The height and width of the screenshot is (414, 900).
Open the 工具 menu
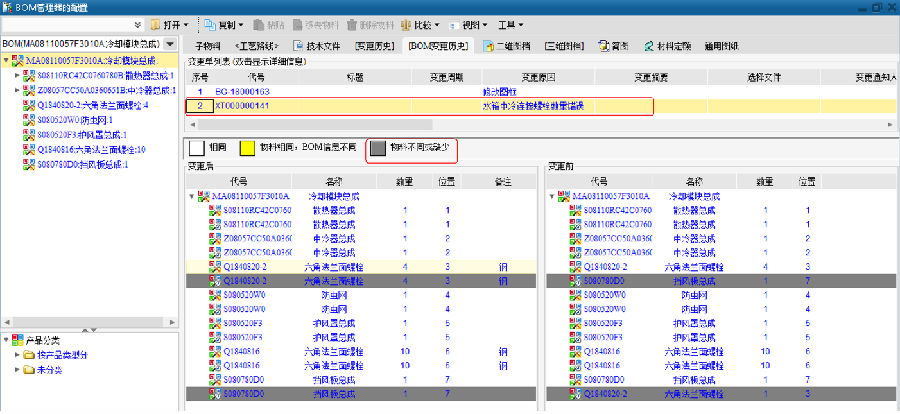[513, 24]
